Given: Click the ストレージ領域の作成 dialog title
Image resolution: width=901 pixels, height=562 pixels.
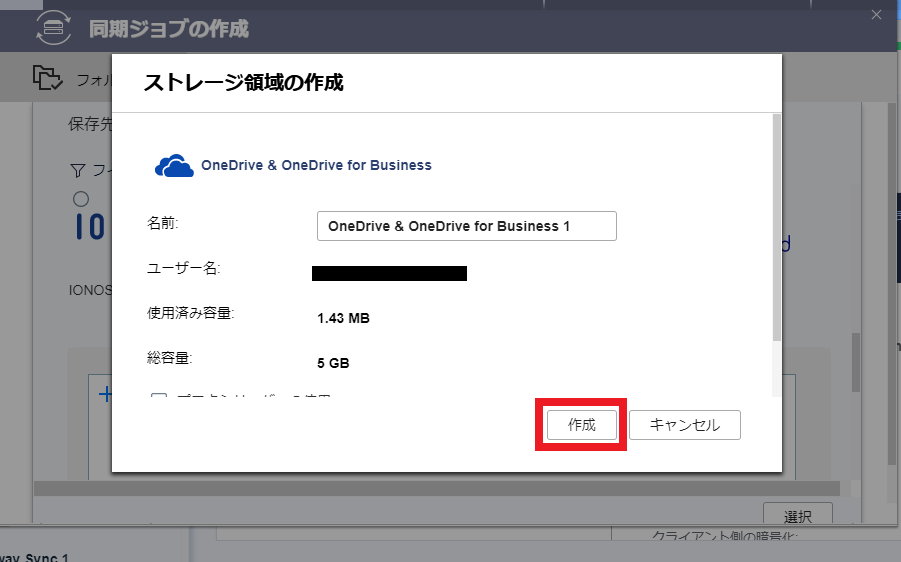Looking at the screenshot, I should pyautogui.click(x=244, y=82).
